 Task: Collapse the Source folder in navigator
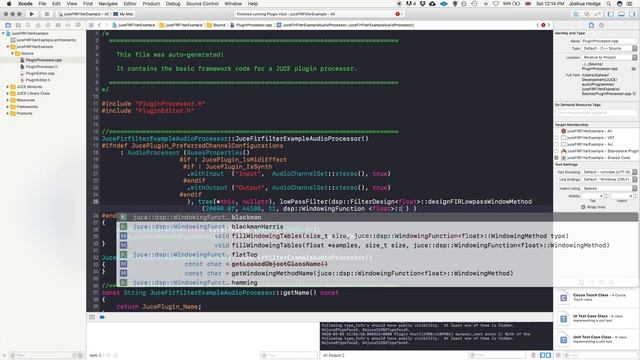pos(13,53)
